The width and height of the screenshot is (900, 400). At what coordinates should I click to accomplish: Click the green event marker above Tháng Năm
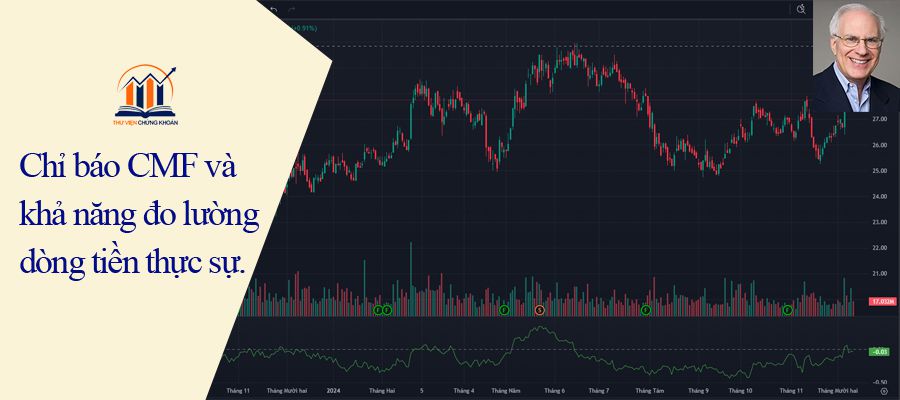pyautogui.click(x=504, y=310)
